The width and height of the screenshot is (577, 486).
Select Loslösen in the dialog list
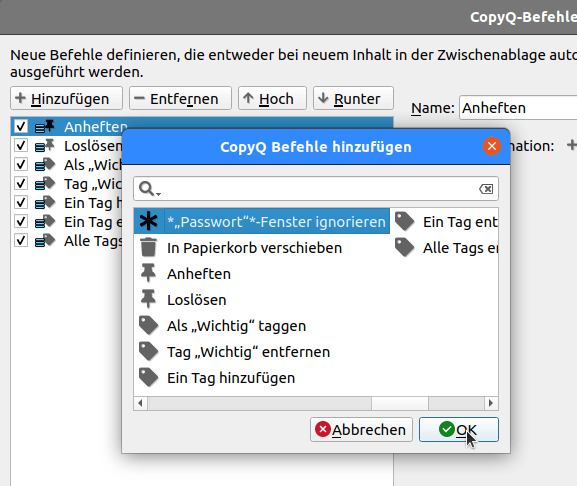[x=262, y=300]
